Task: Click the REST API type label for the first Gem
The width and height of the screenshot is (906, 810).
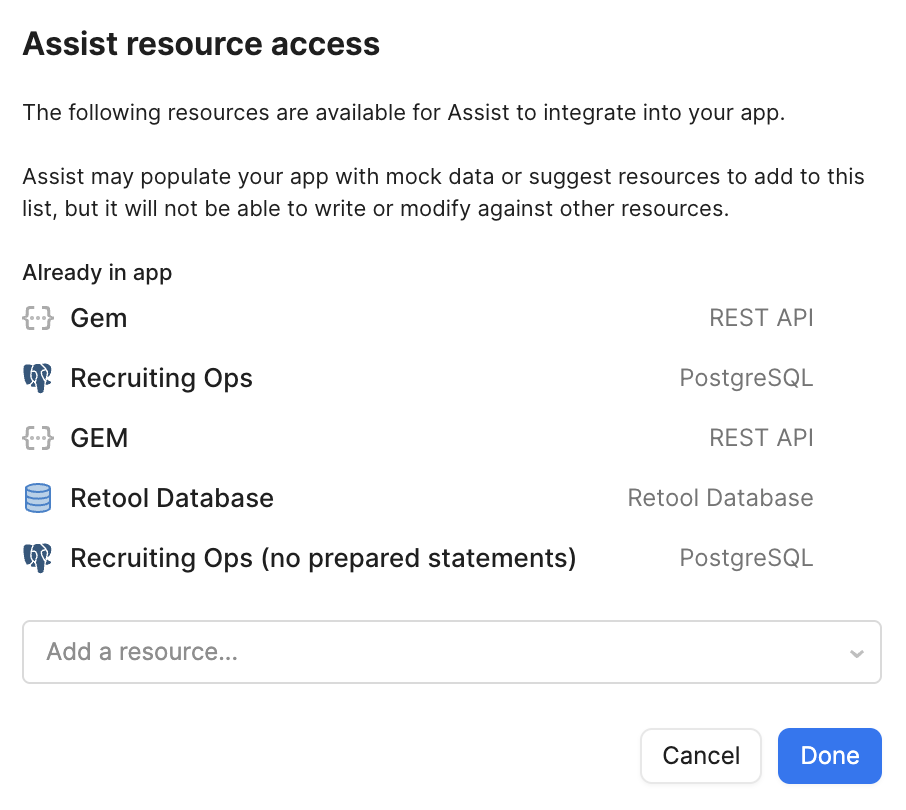Action: (761, 319)
